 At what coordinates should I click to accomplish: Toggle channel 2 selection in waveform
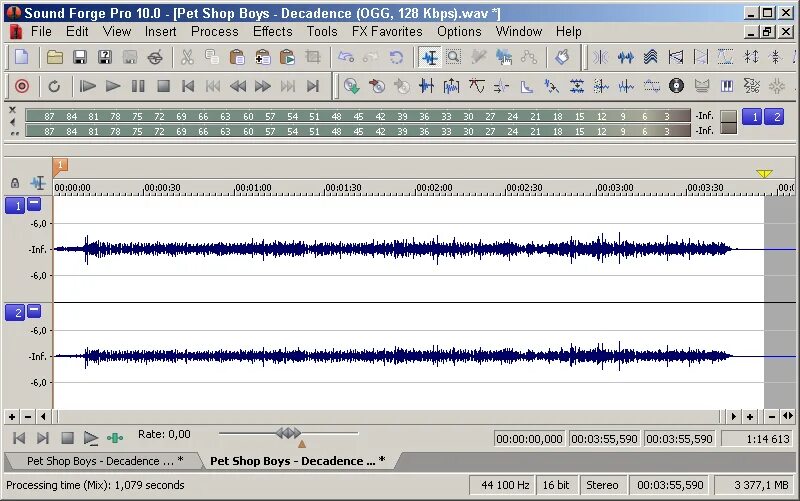point(15,312)
